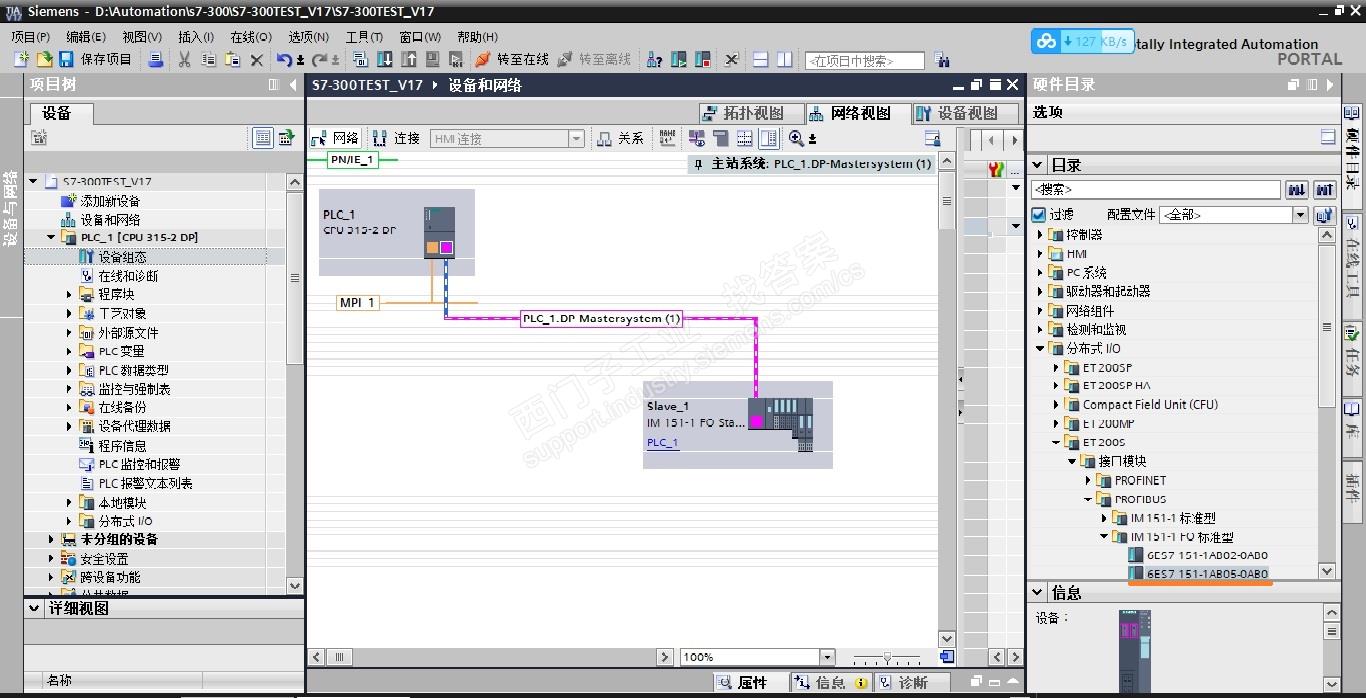
Task: Select 添加新设备 add new device item
Action: 110,201
